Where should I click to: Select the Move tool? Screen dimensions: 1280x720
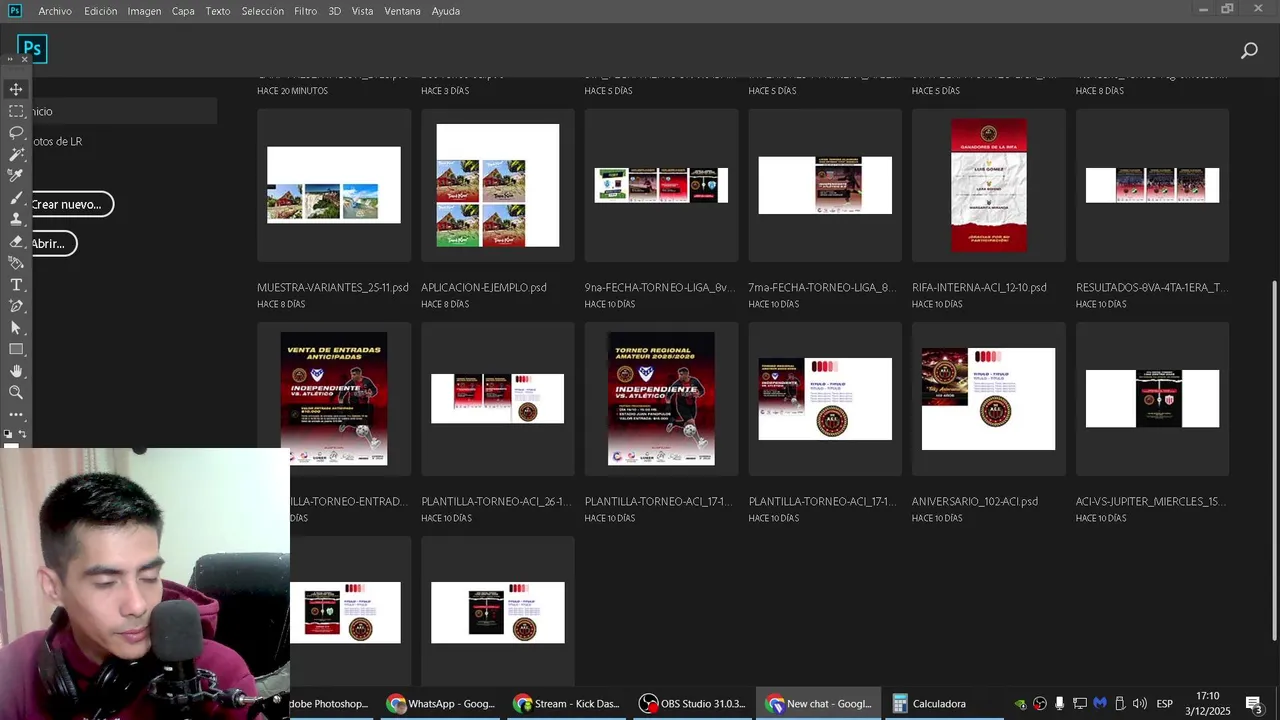(x=16, y=90)
